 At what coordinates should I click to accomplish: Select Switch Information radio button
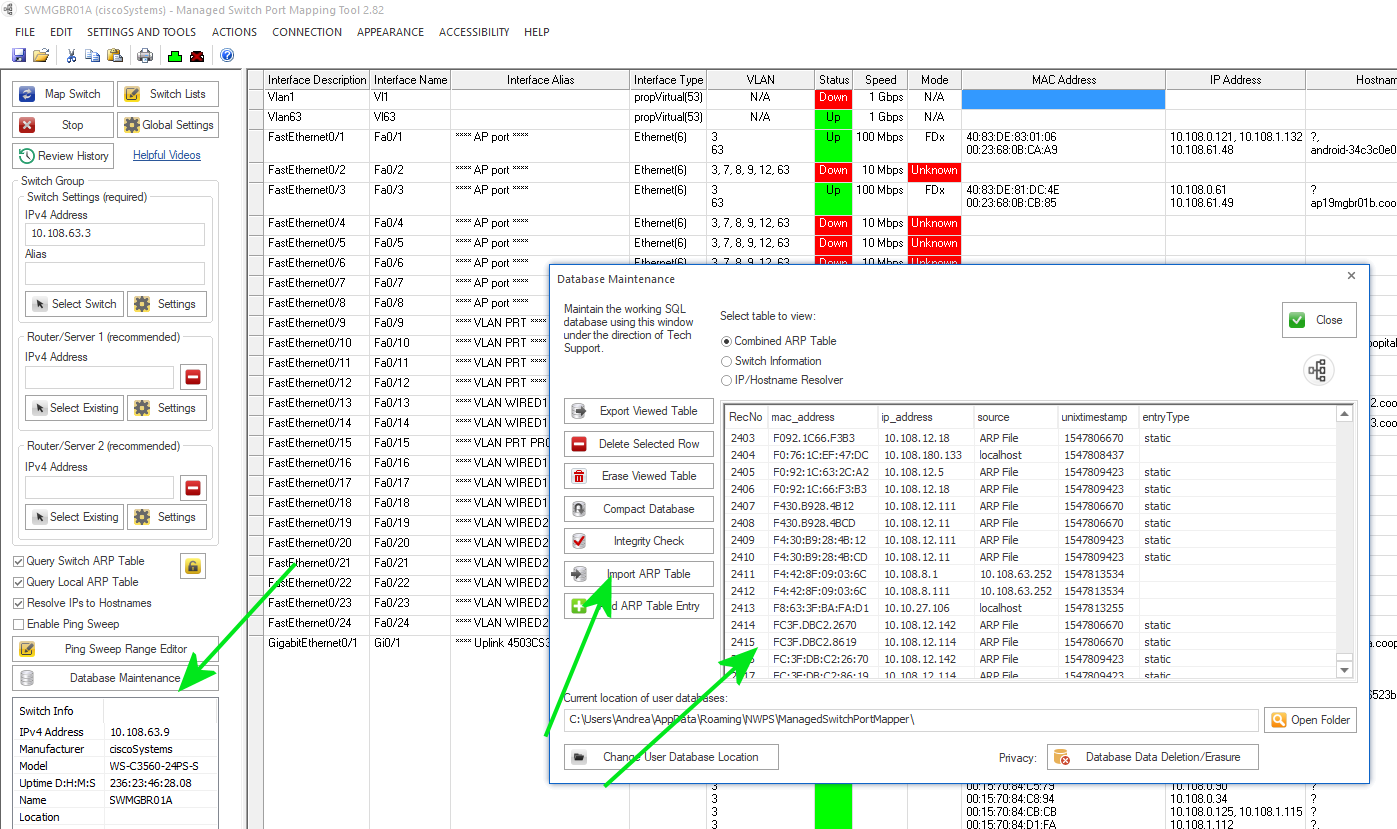[x=727, y=361]
